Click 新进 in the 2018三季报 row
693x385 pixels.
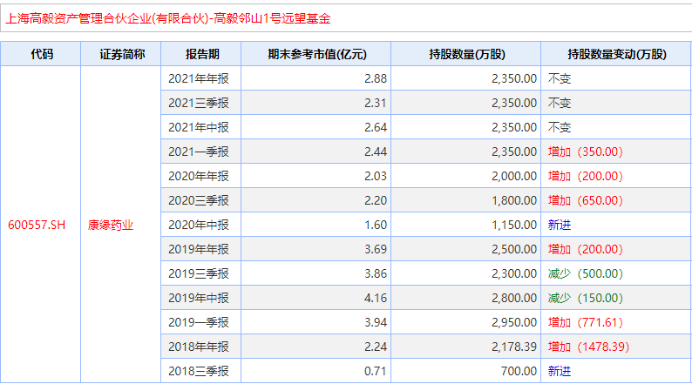[x=560, y=371]
